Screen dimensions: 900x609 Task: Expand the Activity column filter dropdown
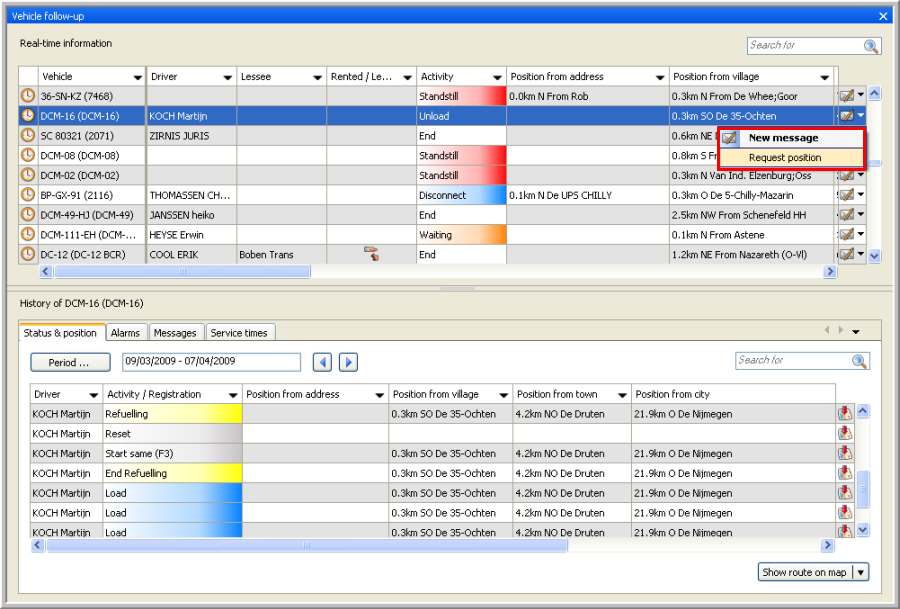tap(496, 77)
